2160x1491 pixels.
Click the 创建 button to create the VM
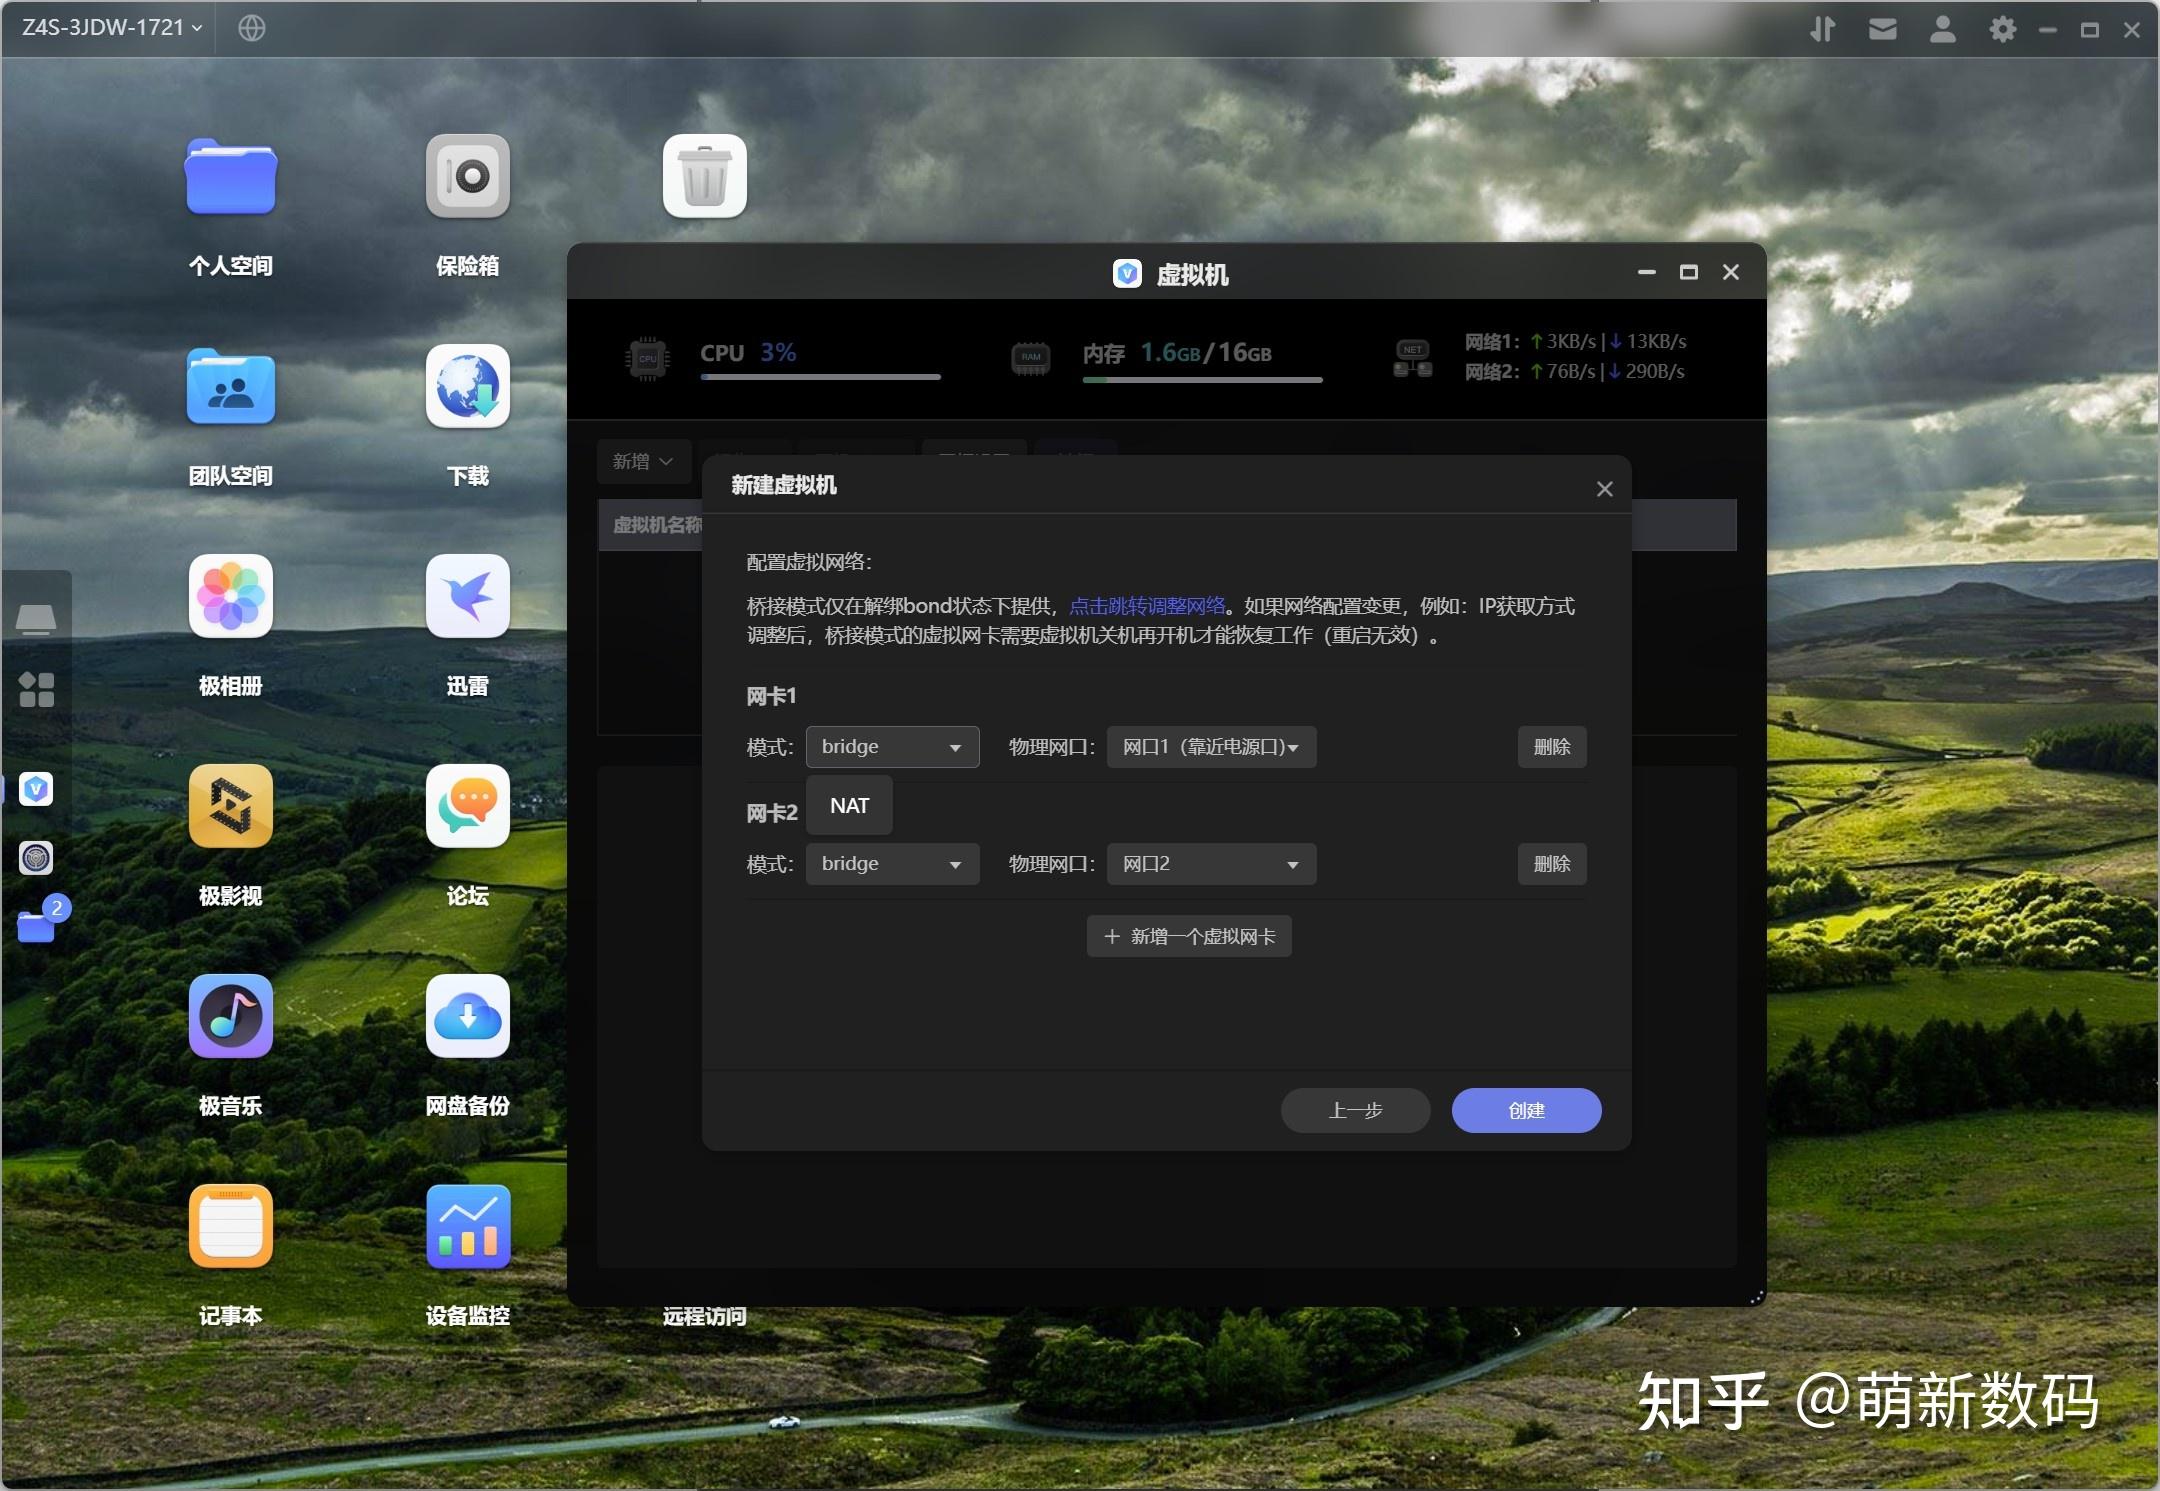[x=1525, y=1110]
